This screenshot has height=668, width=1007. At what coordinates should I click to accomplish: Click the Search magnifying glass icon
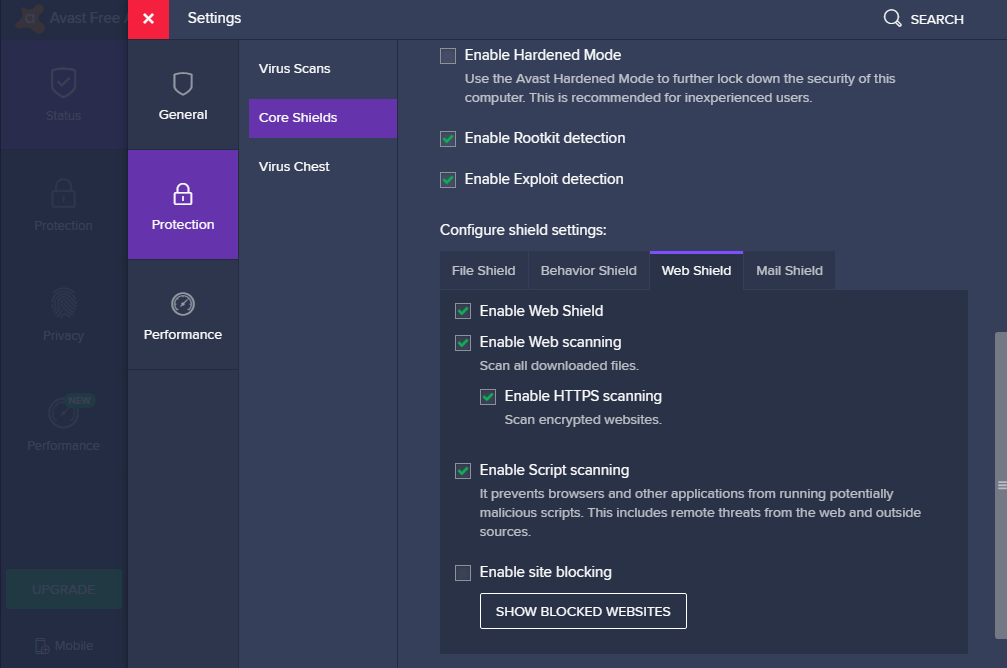point(893,18)
